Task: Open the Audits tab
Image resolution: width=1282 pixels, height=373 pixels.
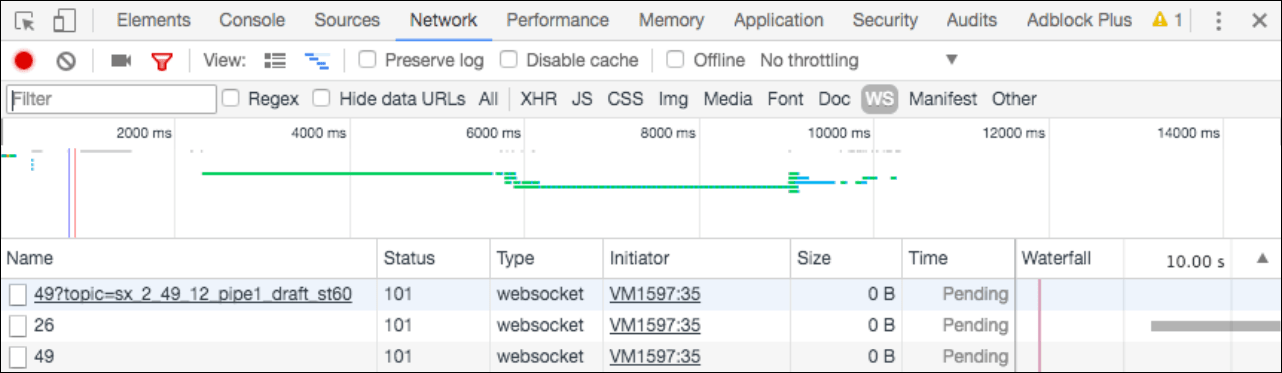Action: tap(972, 20)
